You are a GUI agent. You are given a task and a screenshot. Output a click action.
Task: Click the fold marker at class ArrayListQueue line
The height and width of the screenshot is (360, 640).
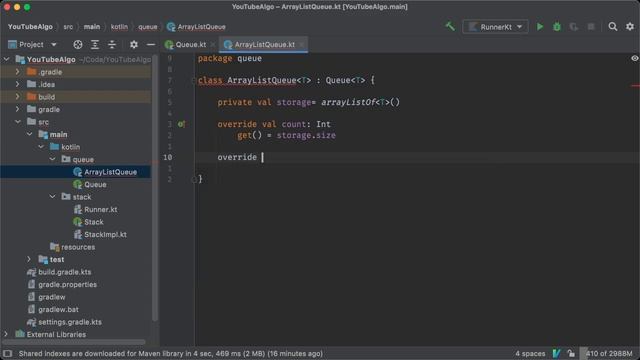coord(193,80)
